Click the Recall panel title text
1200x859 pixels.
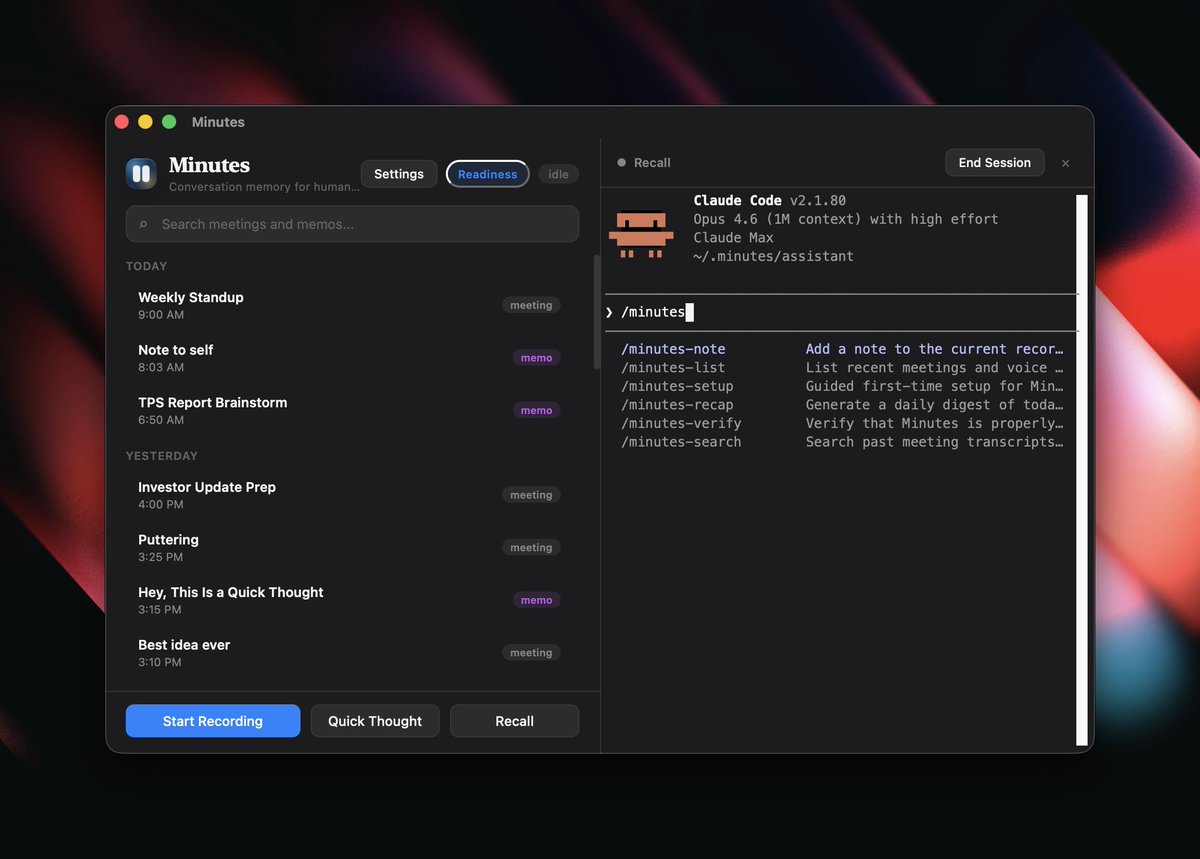coord(652,163)
